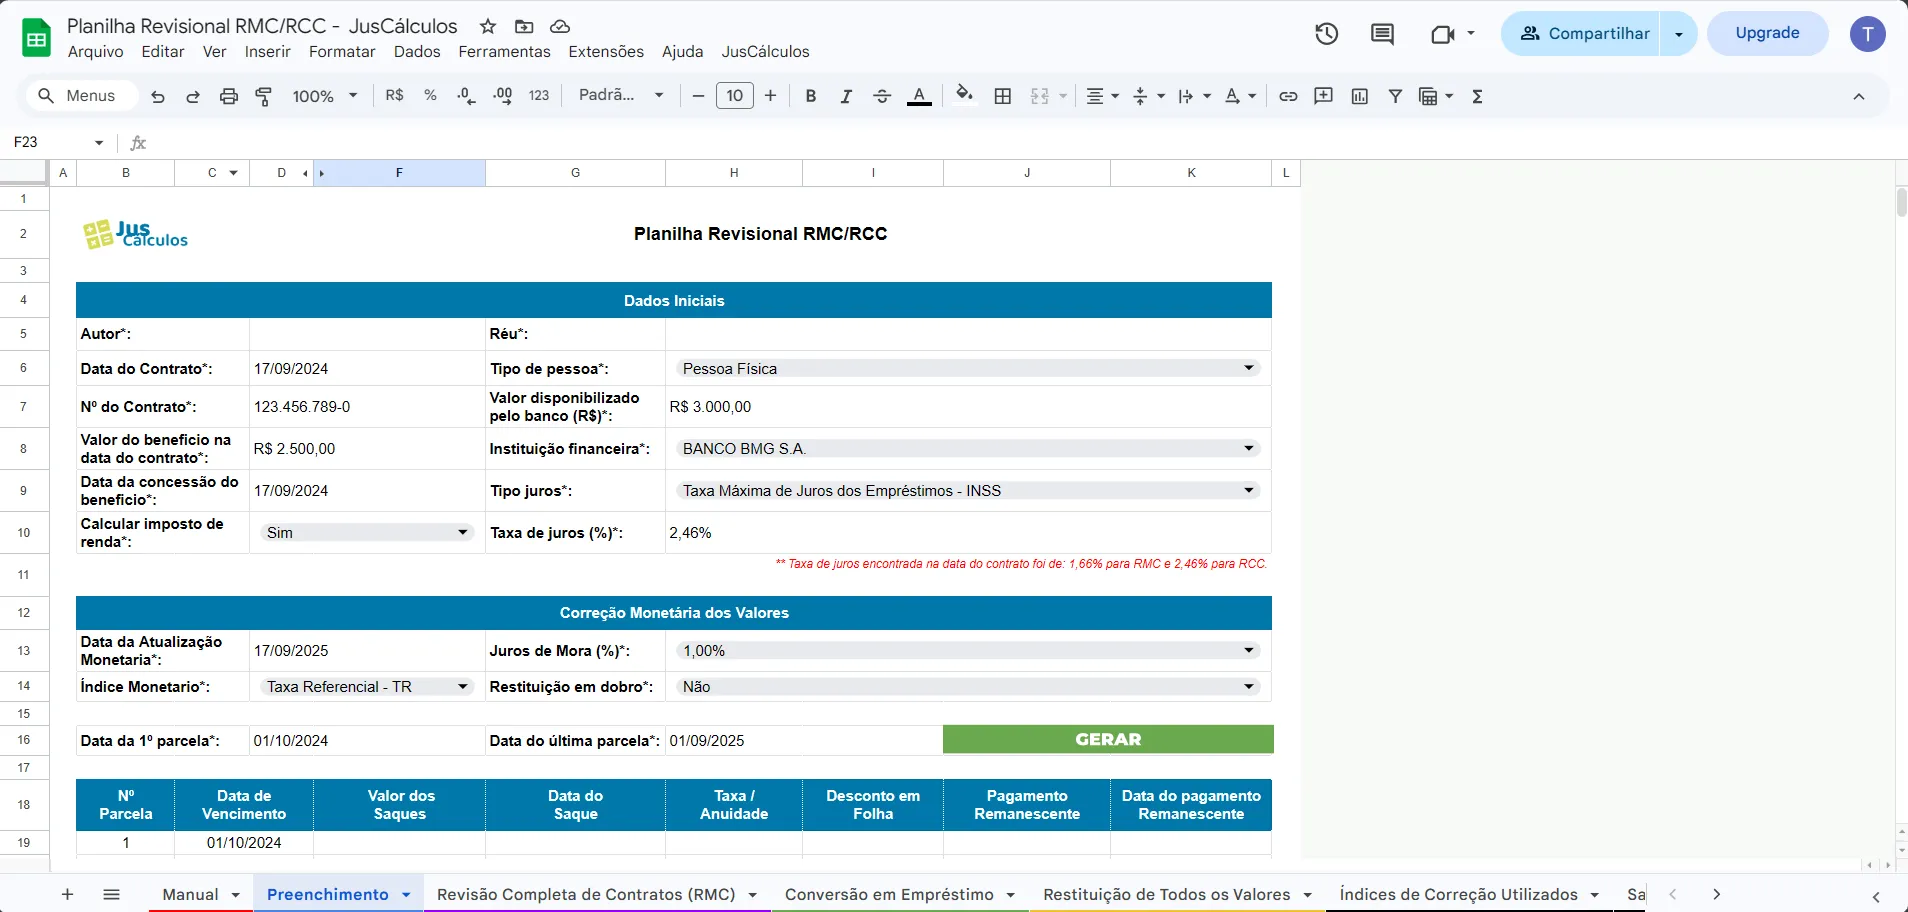Open functions sigma icon

point(1477,96)
